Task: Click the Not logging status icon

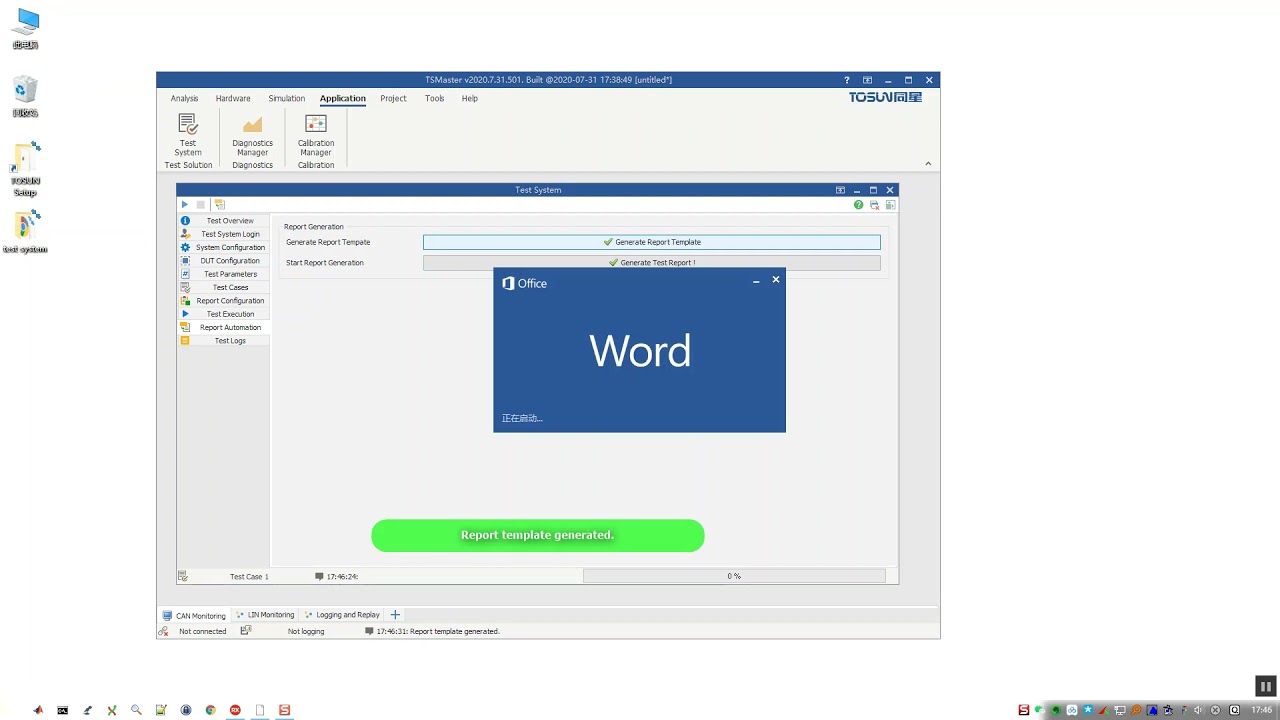Action: 246,631
